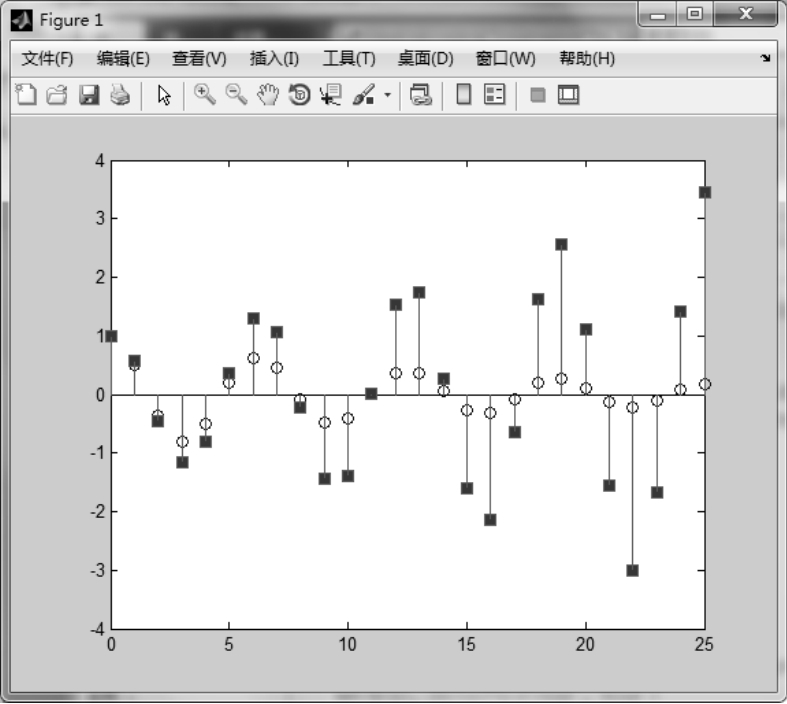Click the Link Plot toolbar icon

pos(422,95)
